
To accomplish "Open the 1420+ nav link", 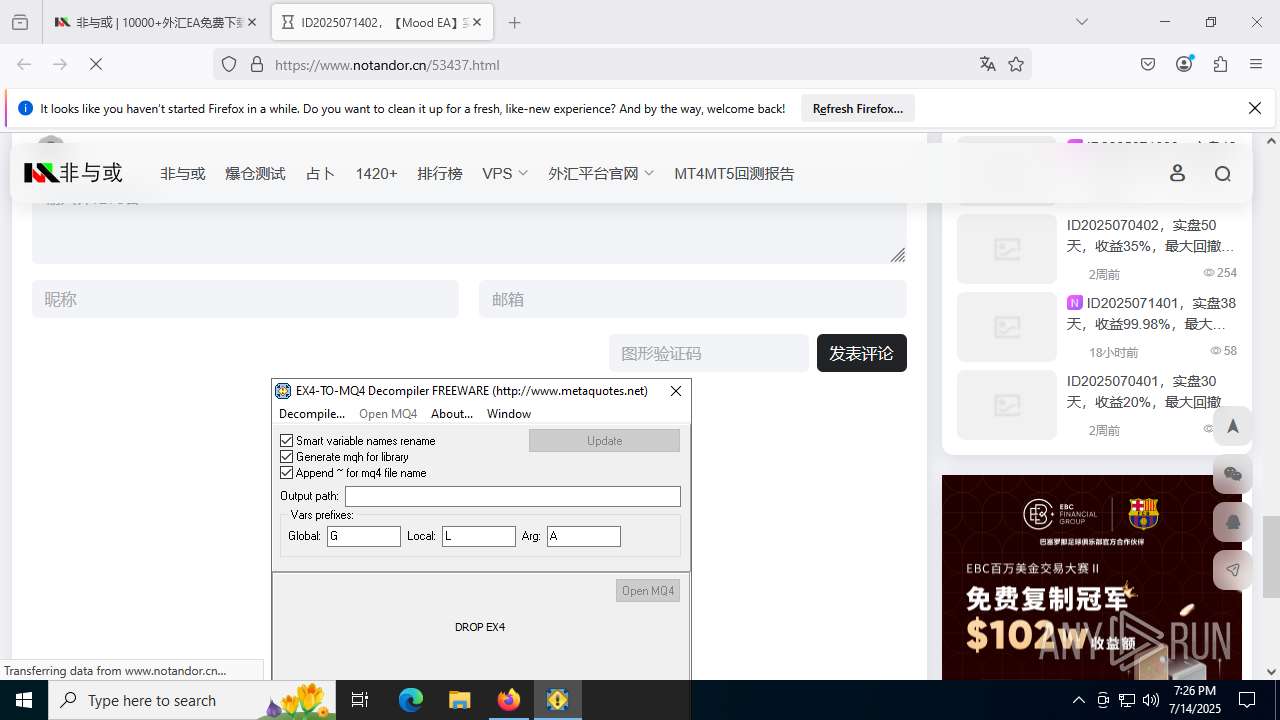I will click(x=376, y=173).
